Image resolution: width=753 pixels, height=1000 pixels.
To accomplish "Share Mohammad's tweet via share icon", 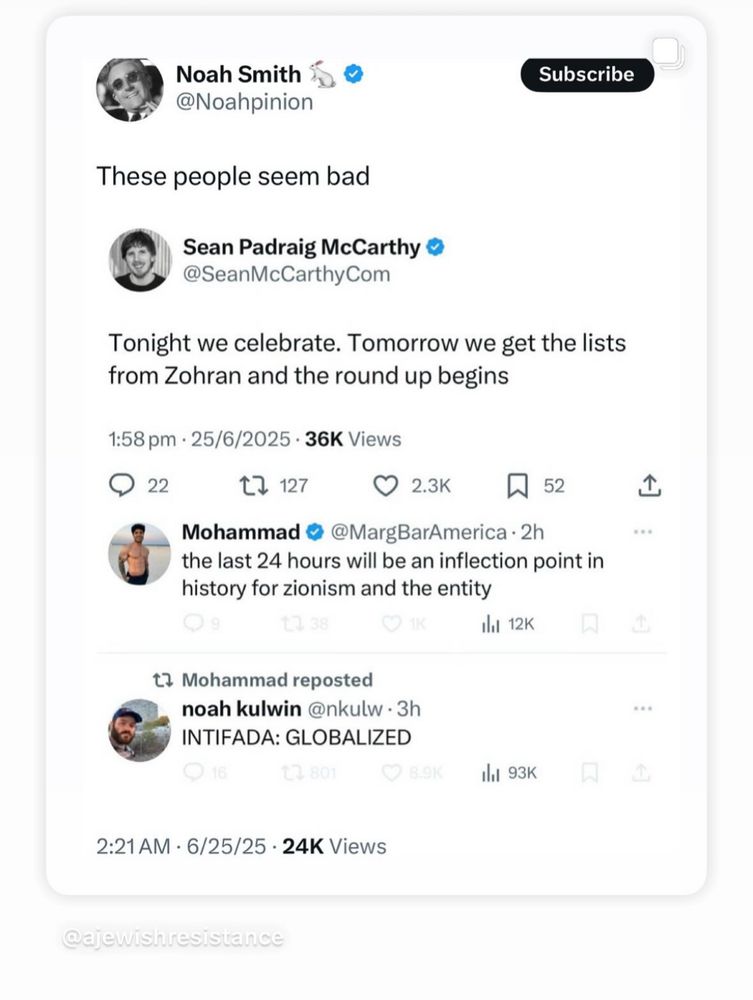I will (641, 623).
